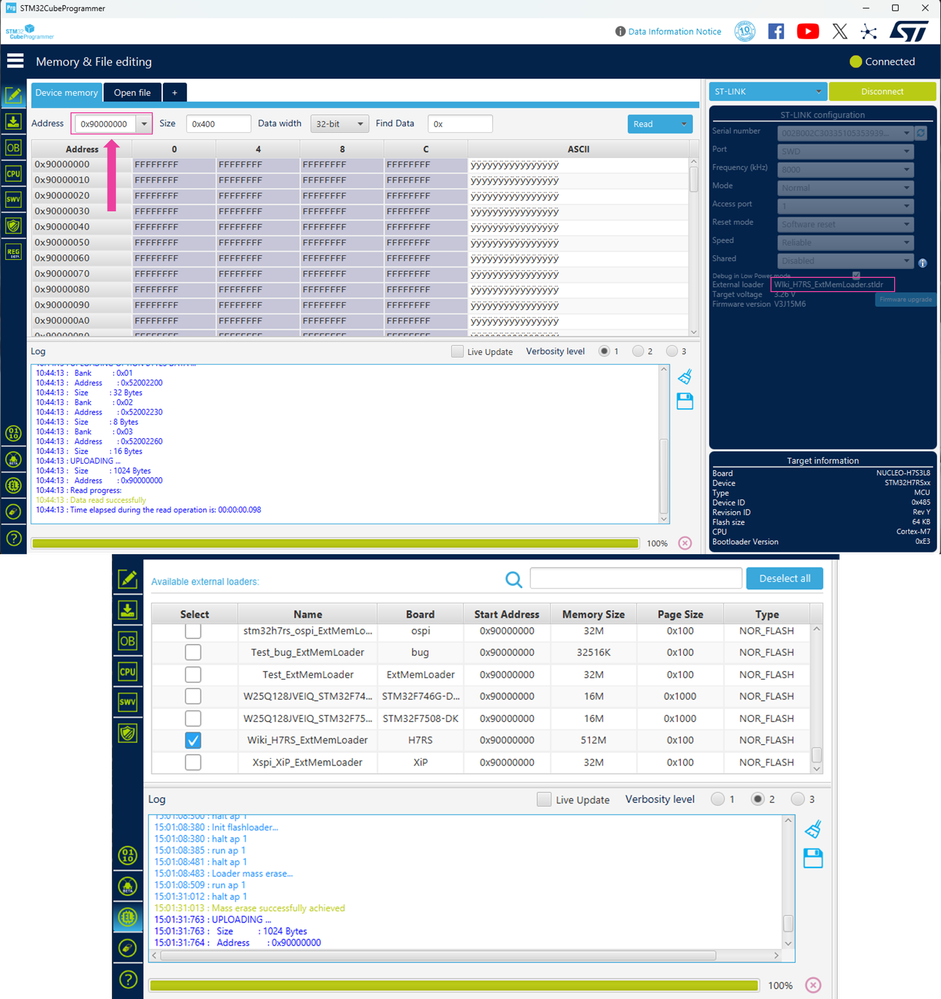The width and height of the screenshot is (941, 999).
Task: Open CPU view in upper window sidebar
Action: pos(13,173)
